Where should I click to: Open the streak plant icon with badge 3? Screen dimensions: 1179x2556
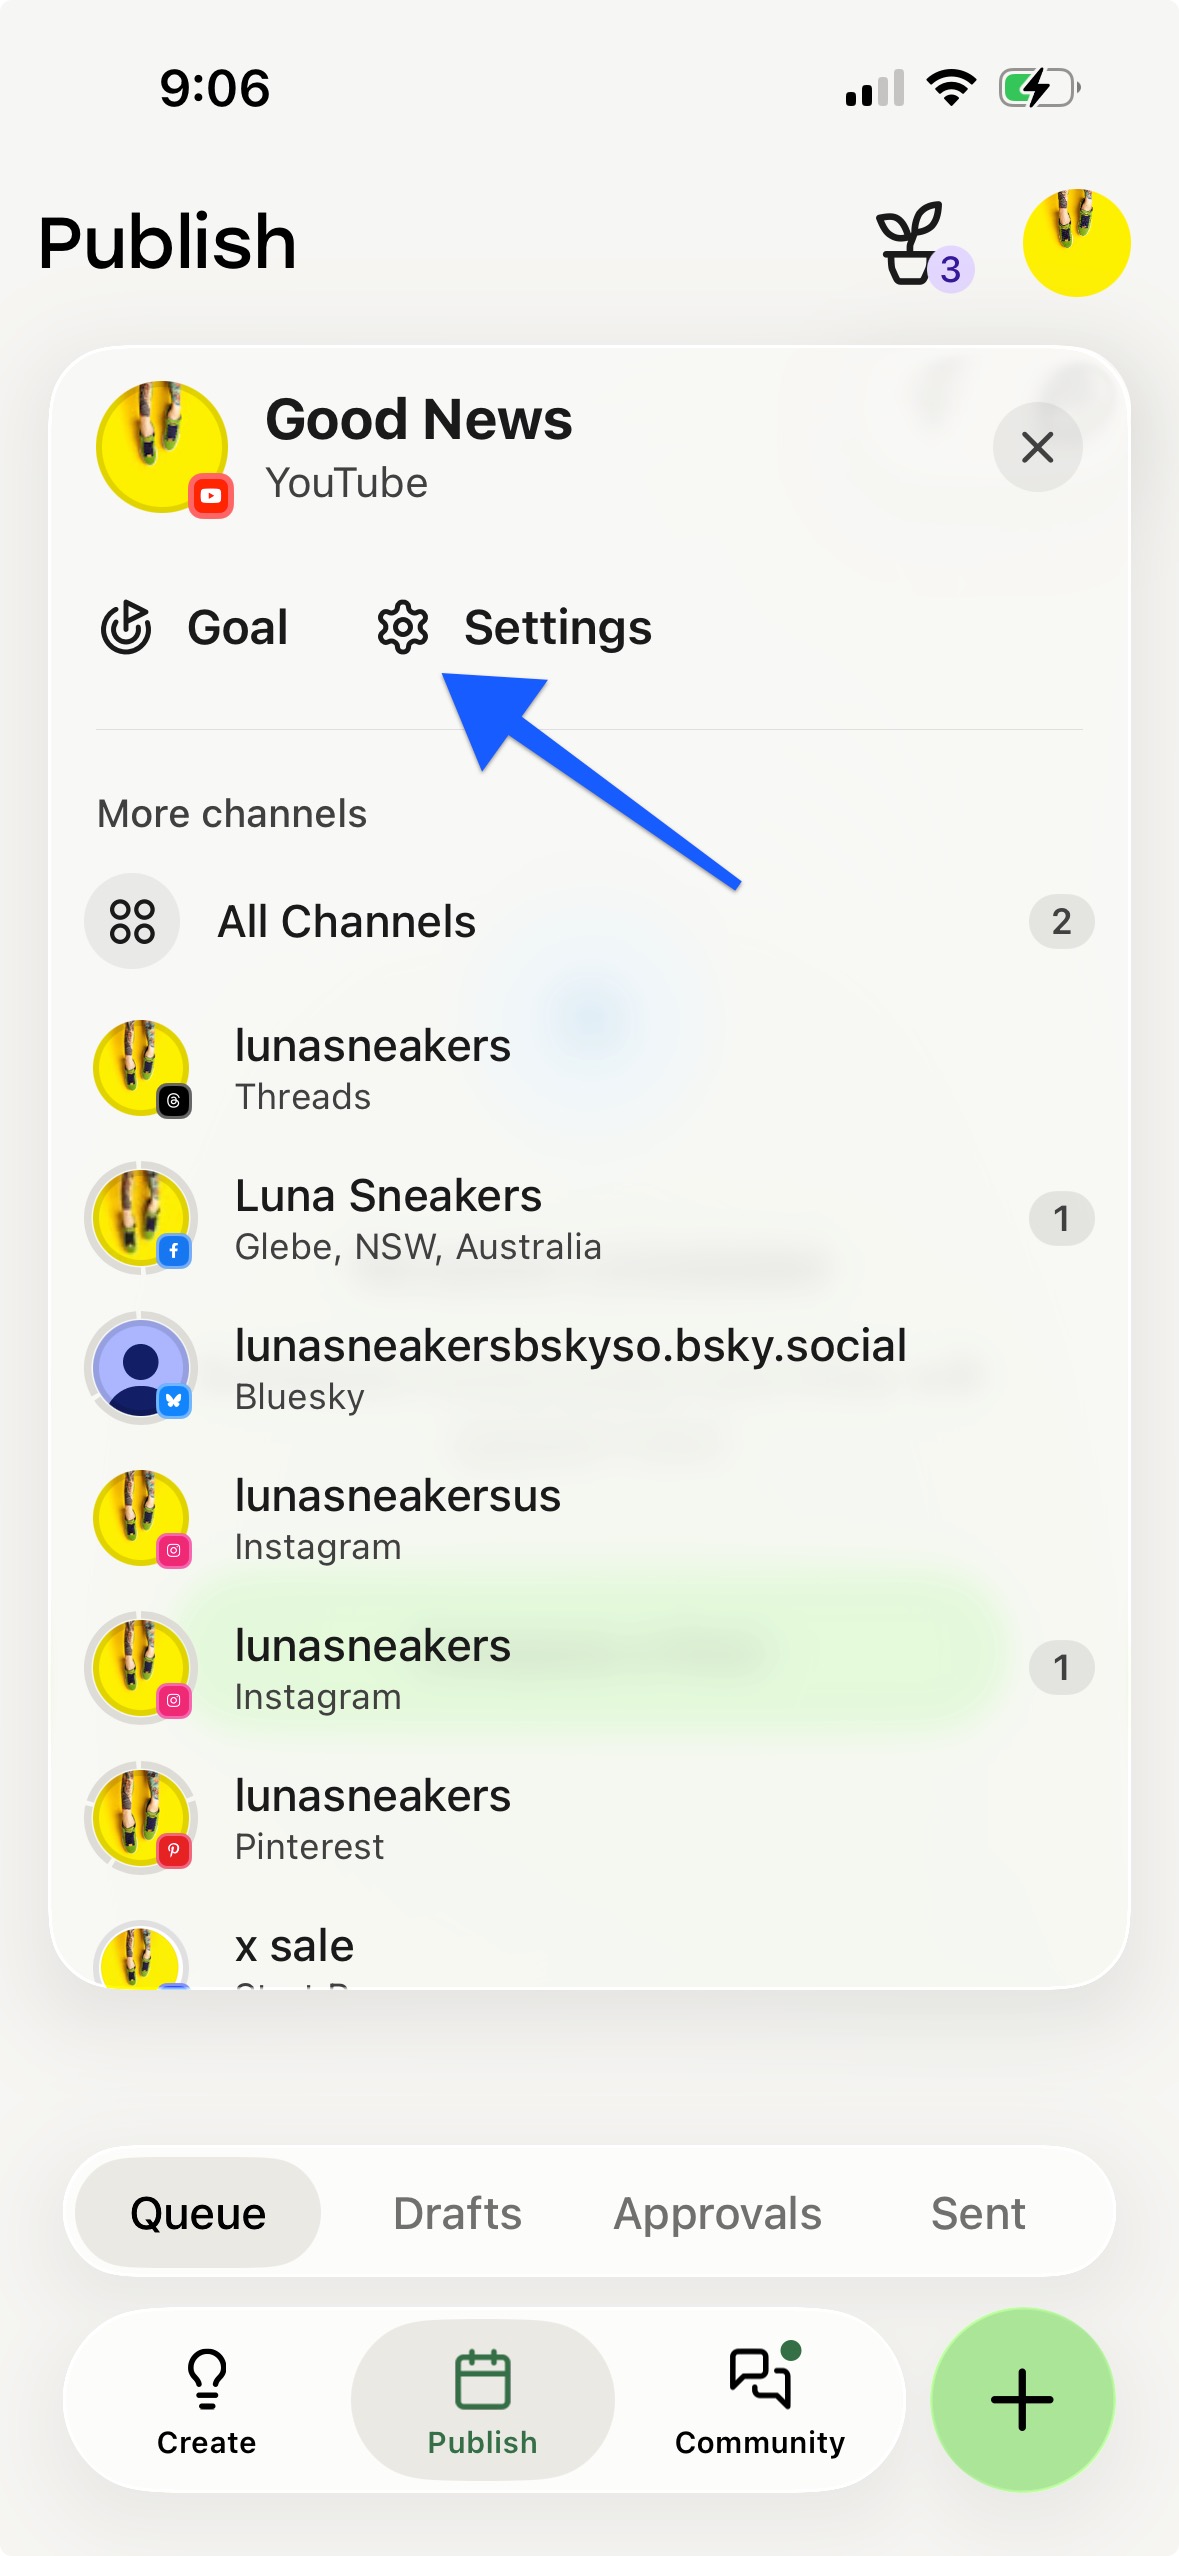tap(922, 245)
